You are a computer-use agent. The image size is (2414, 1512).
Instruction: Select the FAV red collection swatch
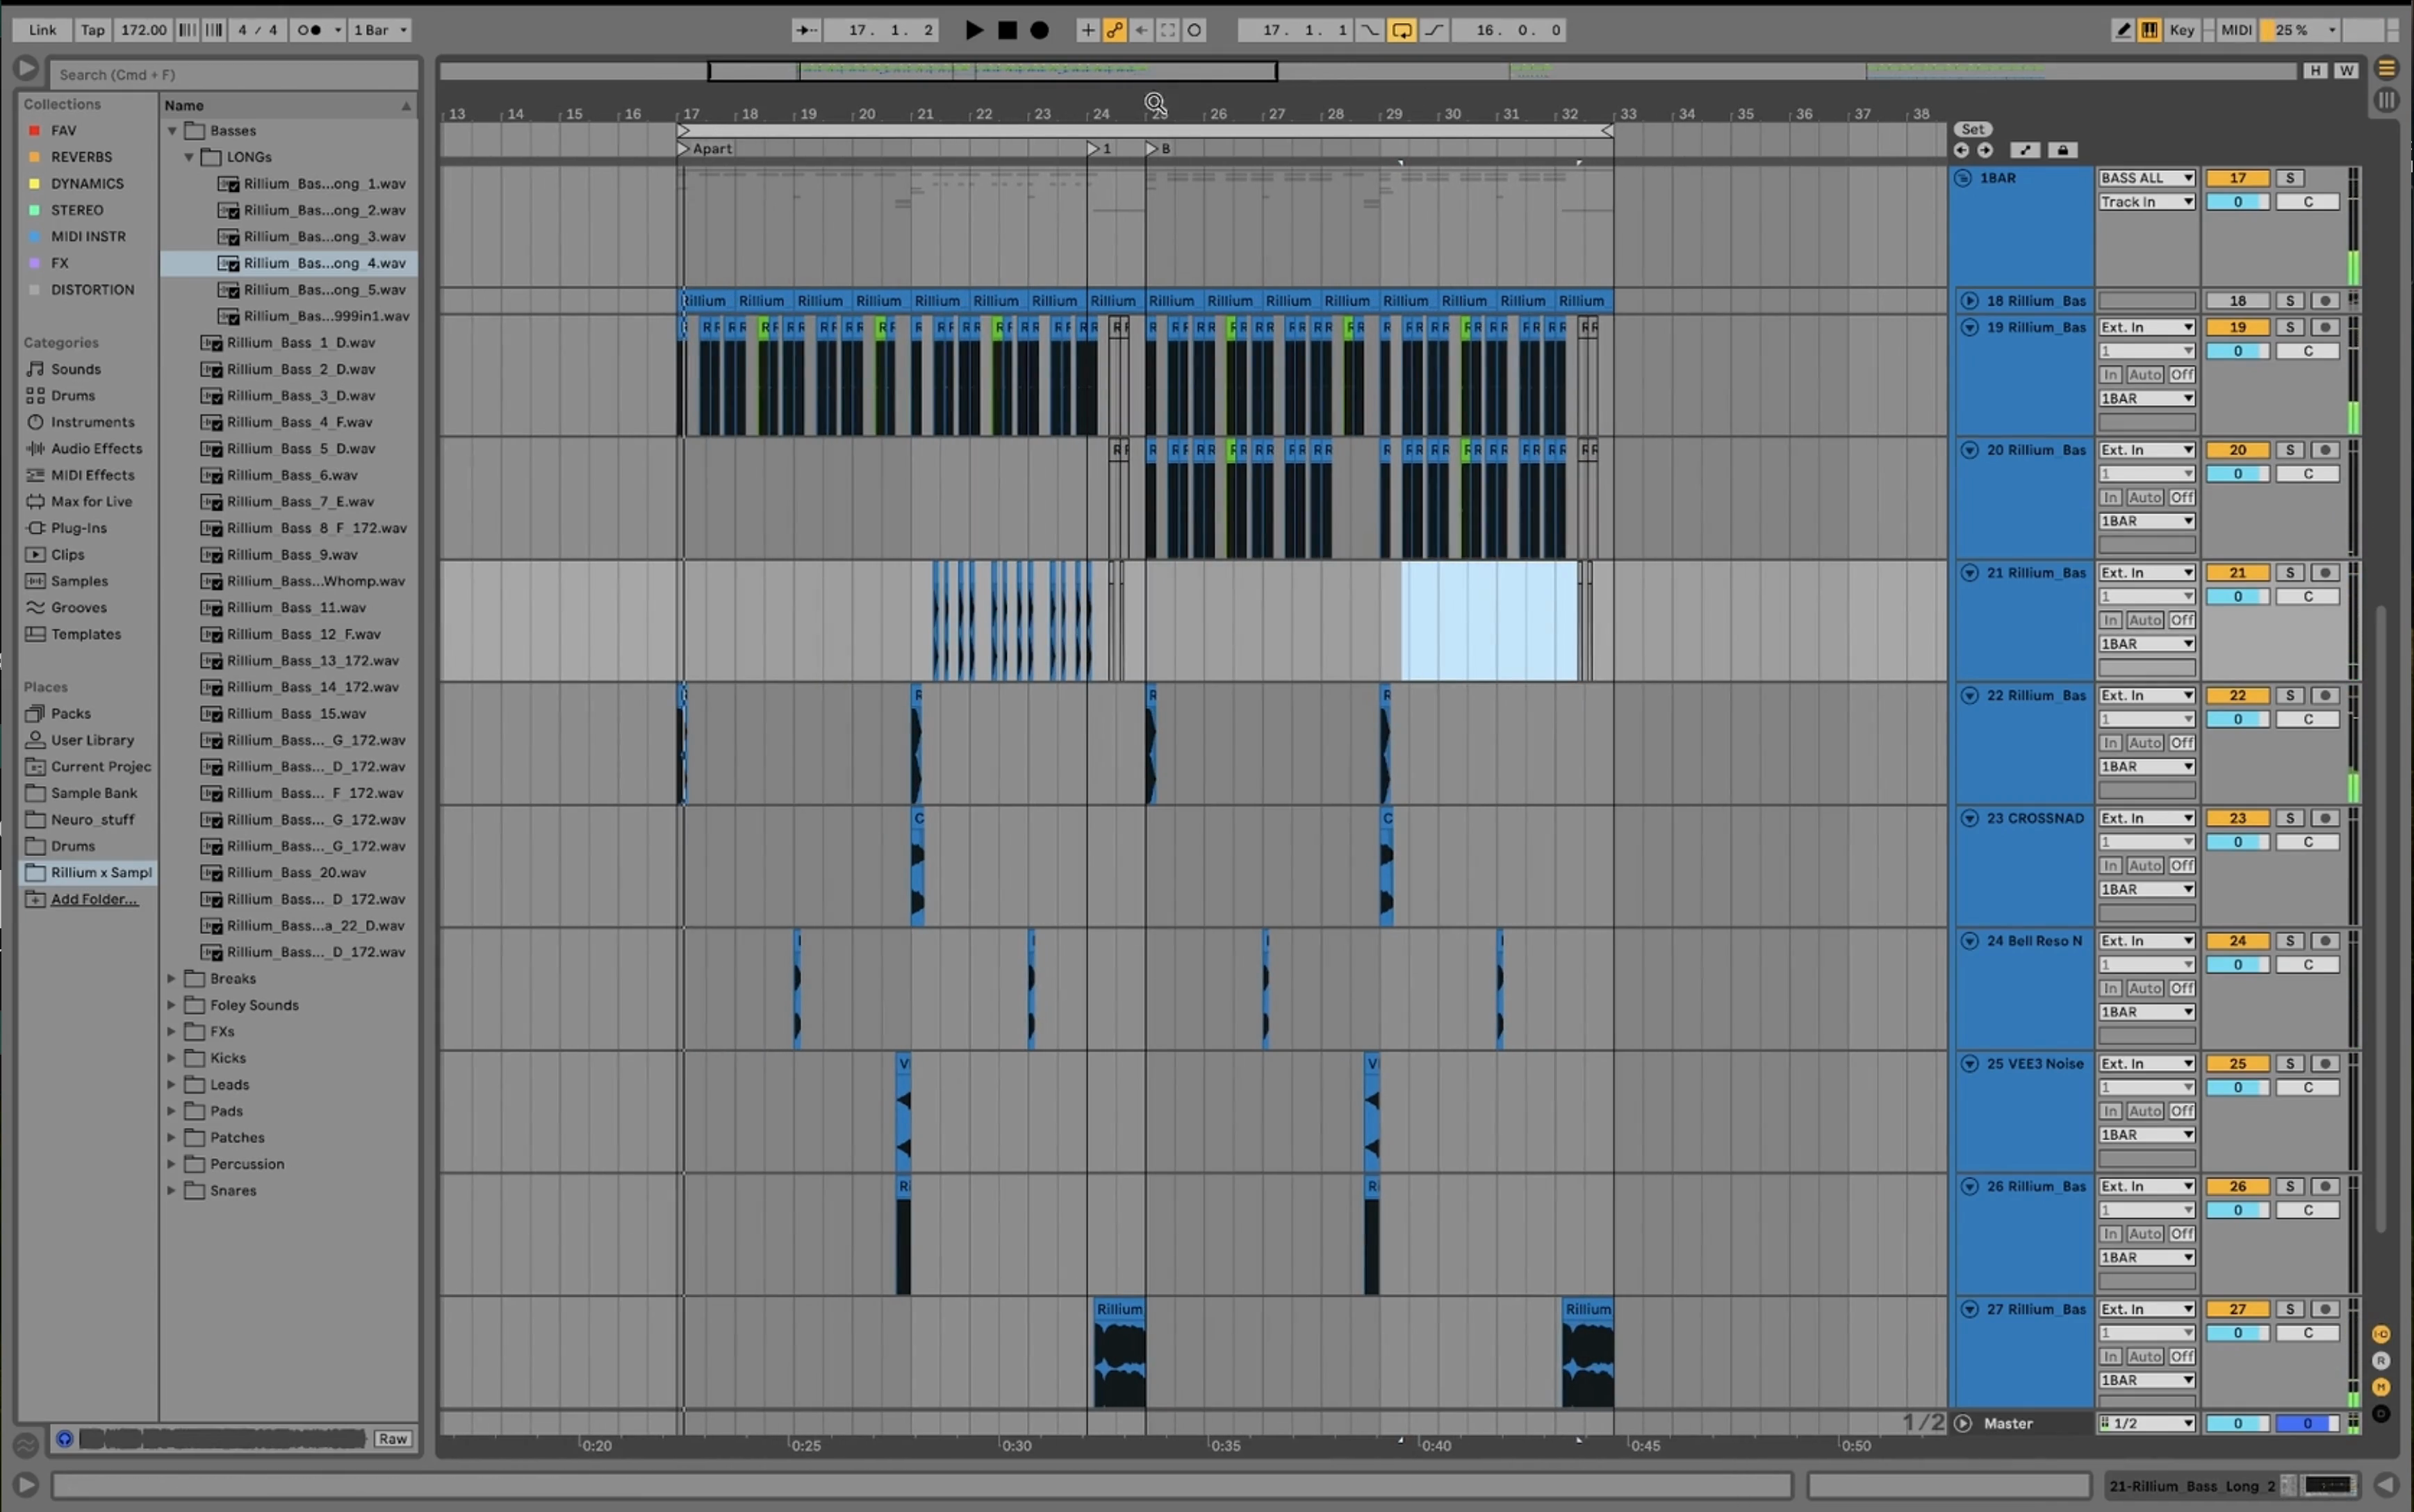(x=34, y=131)
